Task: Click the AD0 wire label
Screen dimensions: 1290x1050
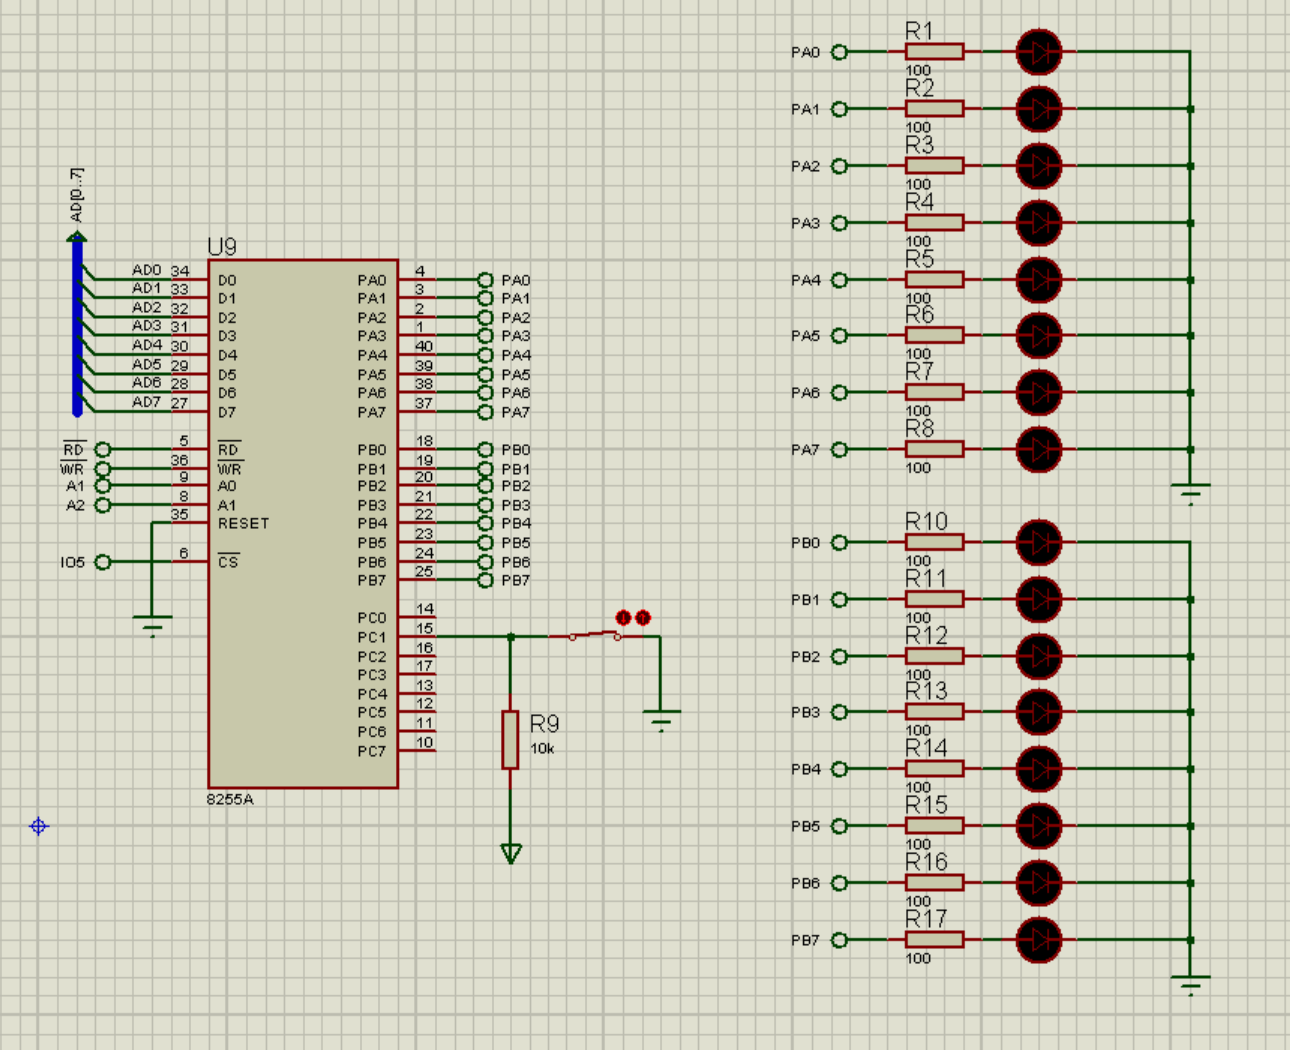Action: tap(146, 270)
